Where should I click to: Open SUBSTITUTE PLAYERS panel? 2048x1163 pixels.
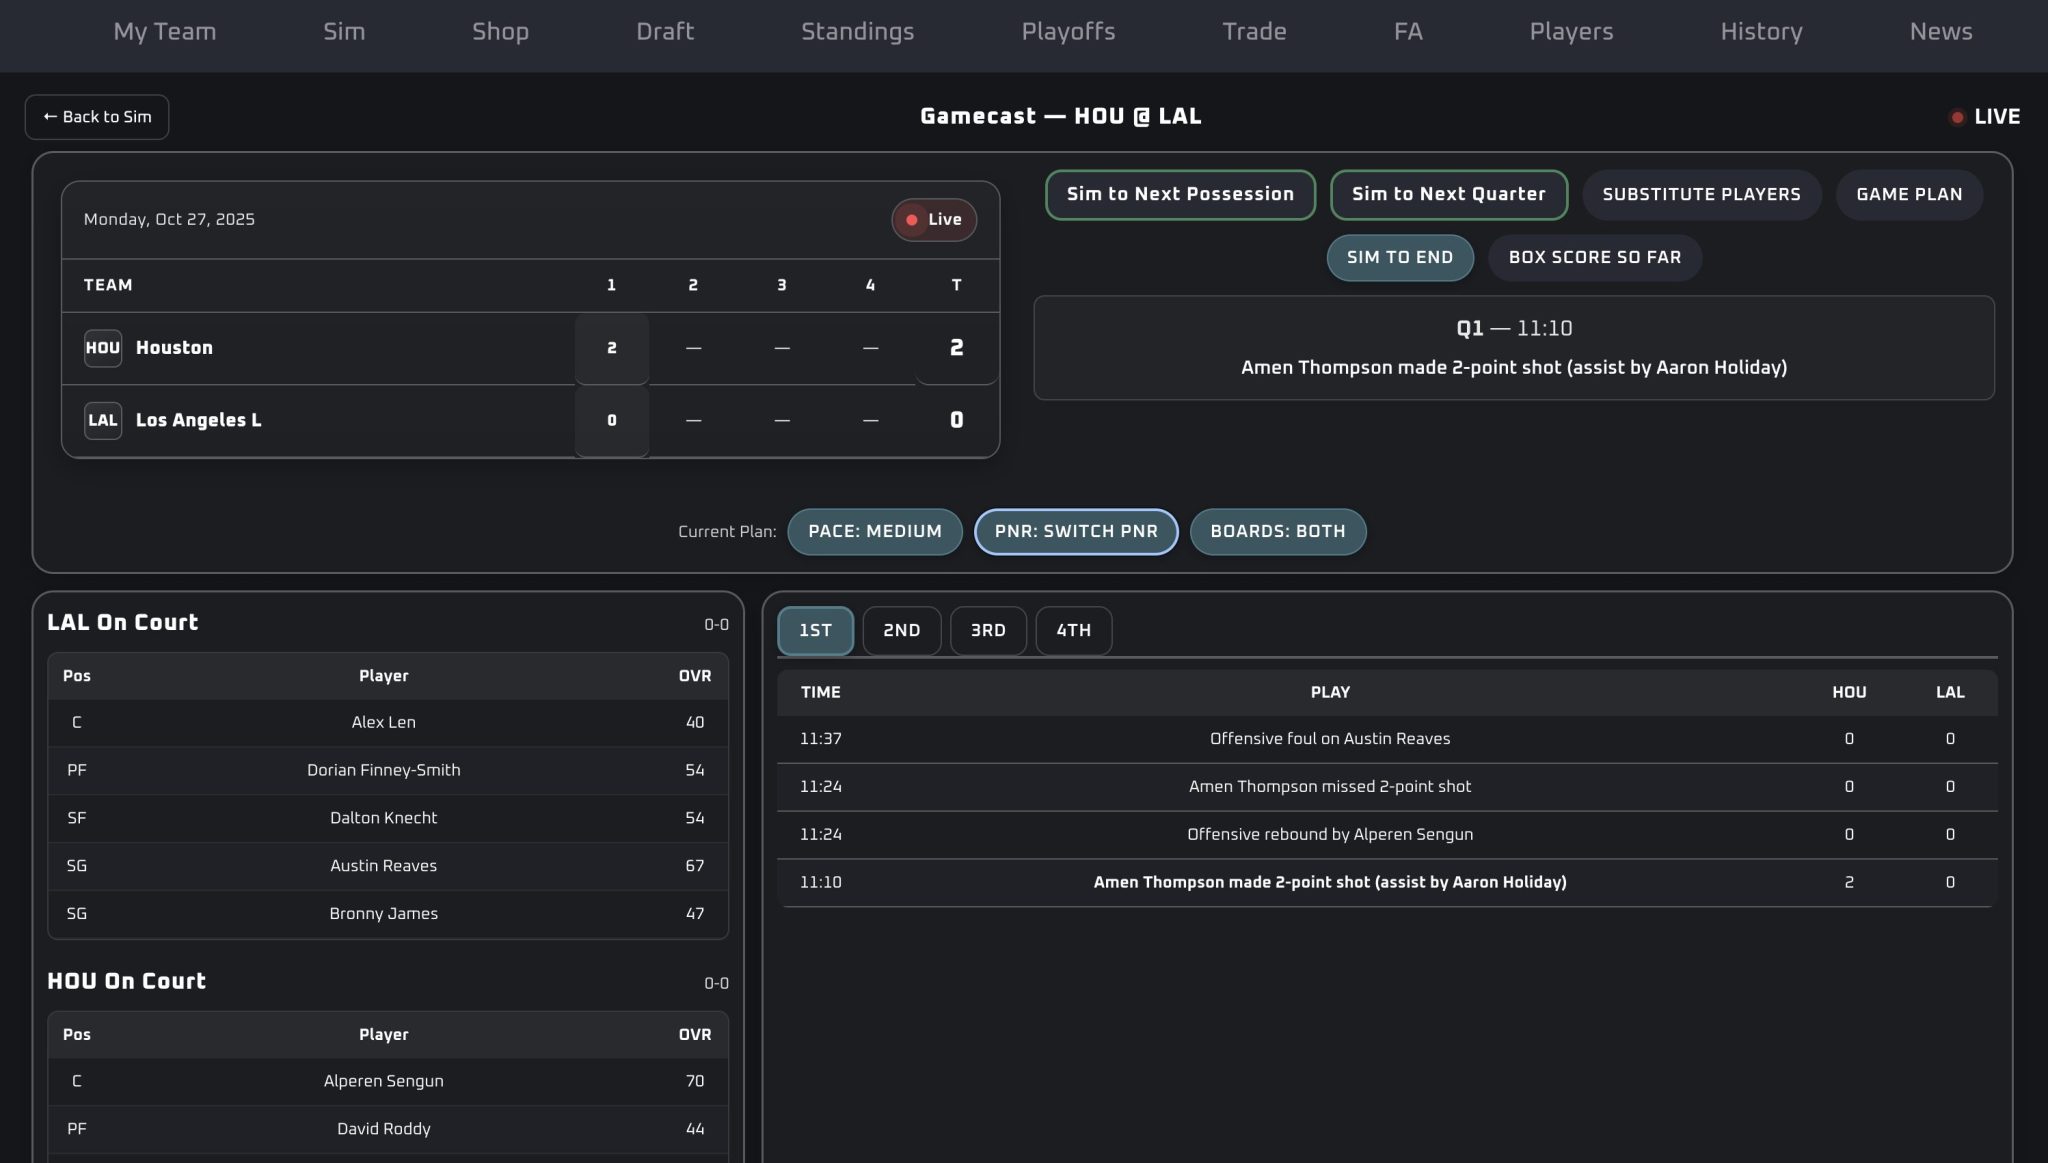[1701, 194]
